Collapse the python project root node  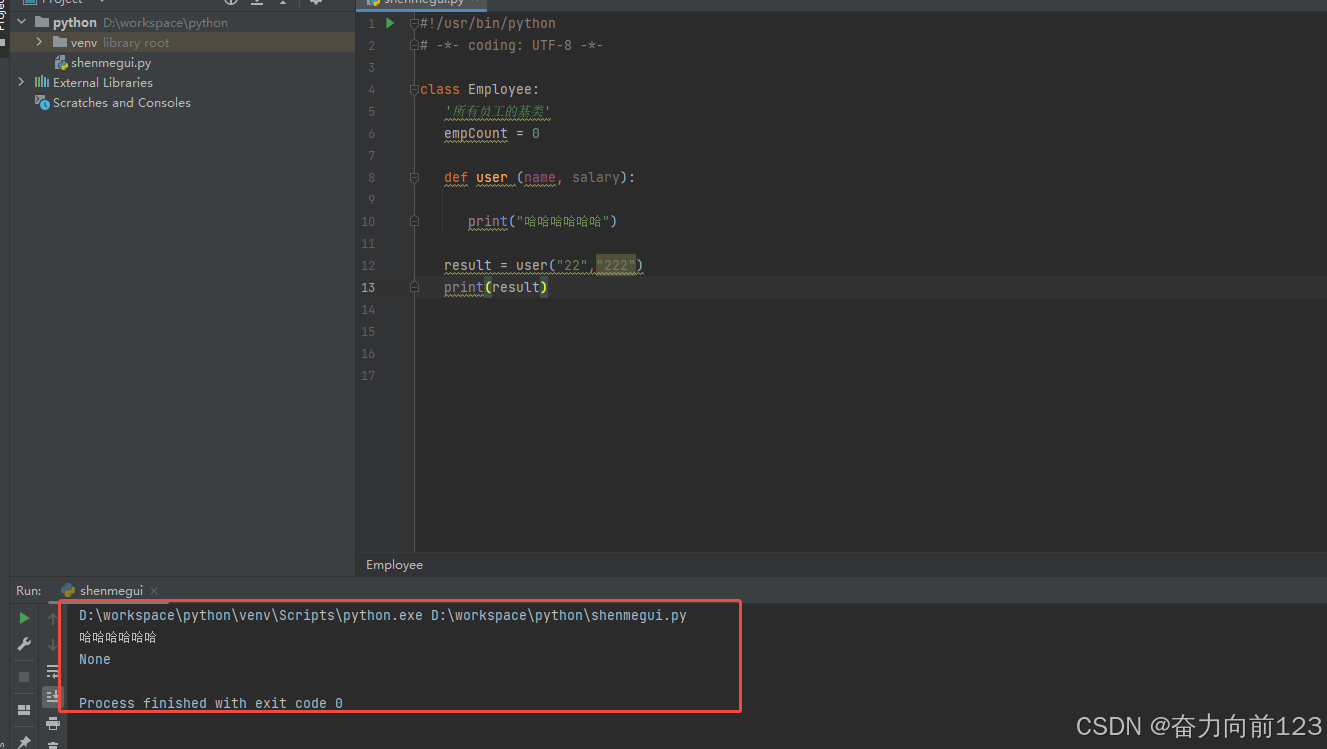point(21,22)
